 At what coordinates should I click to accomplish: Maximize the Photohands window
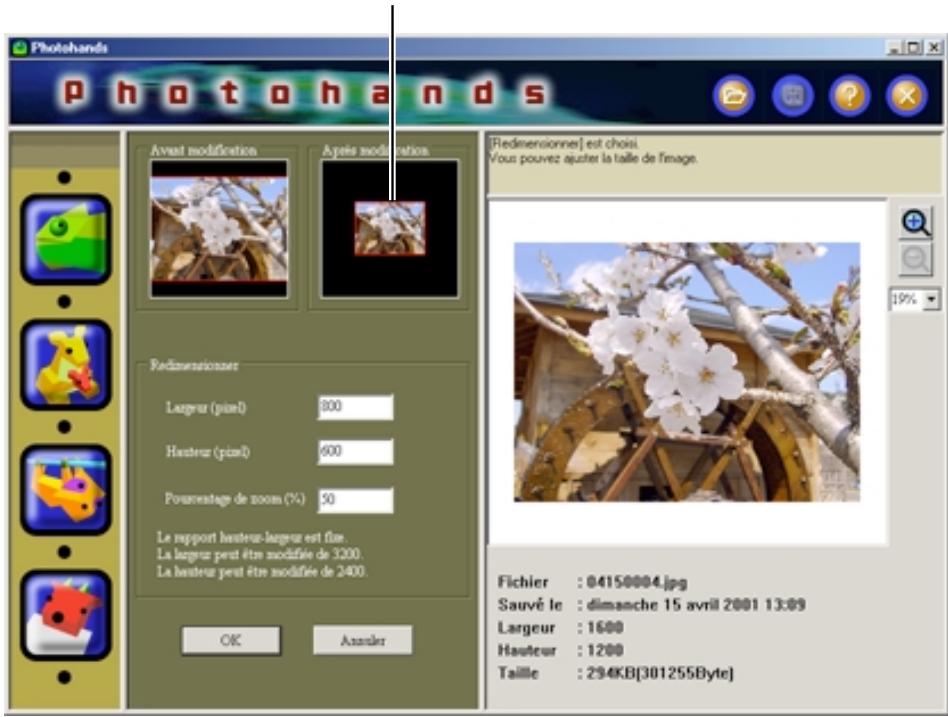point(914,48)
